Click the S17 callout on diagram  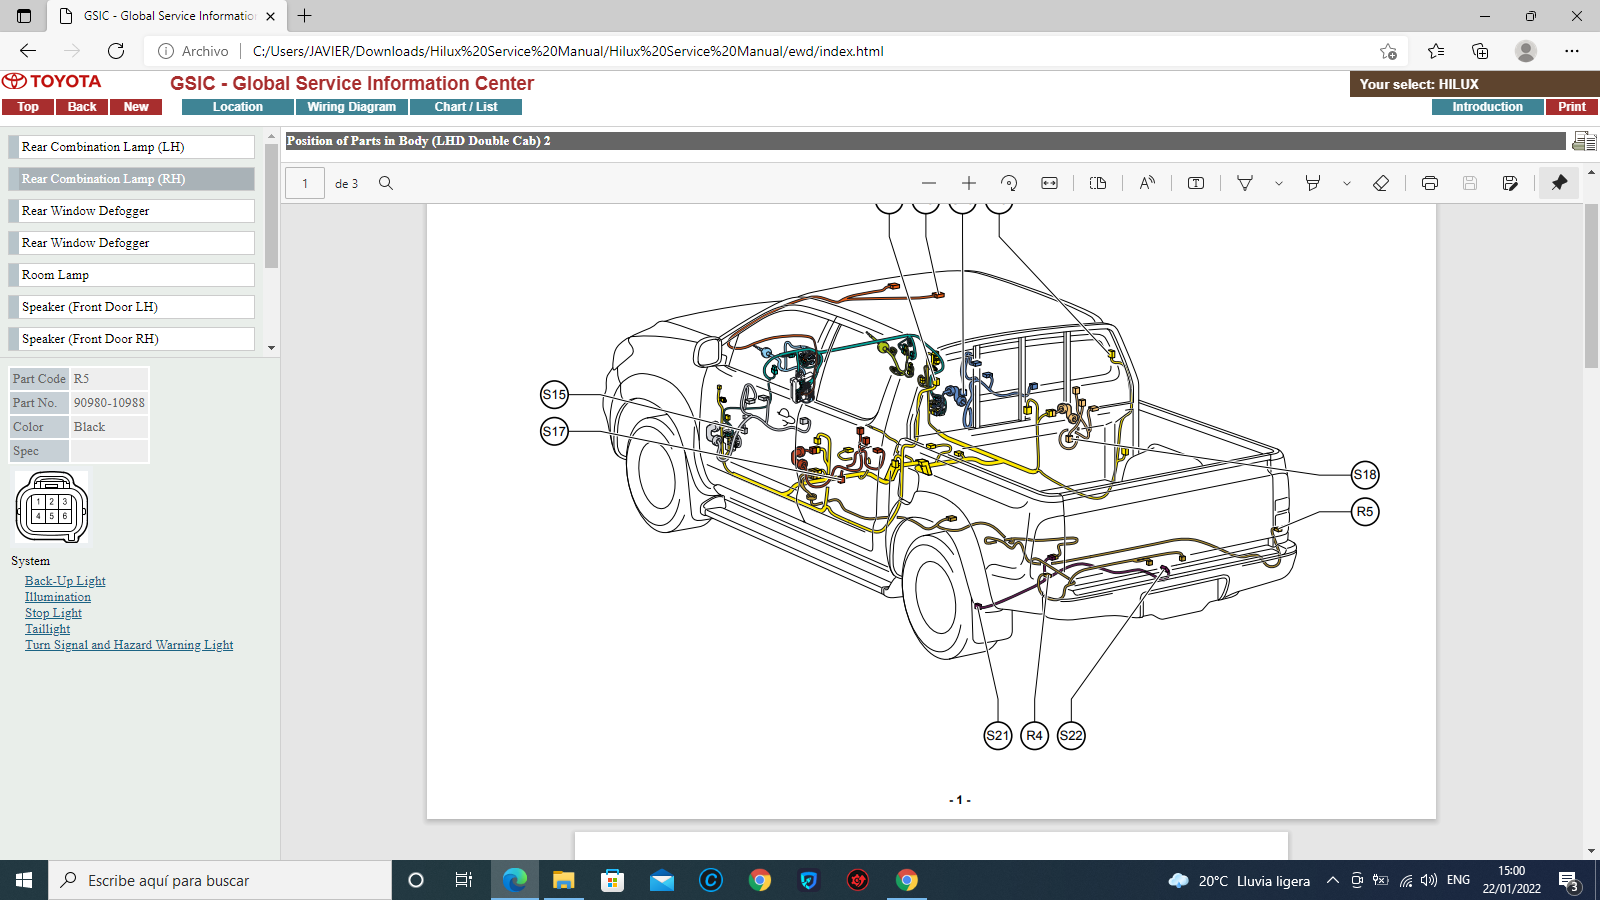click(554, 432)
